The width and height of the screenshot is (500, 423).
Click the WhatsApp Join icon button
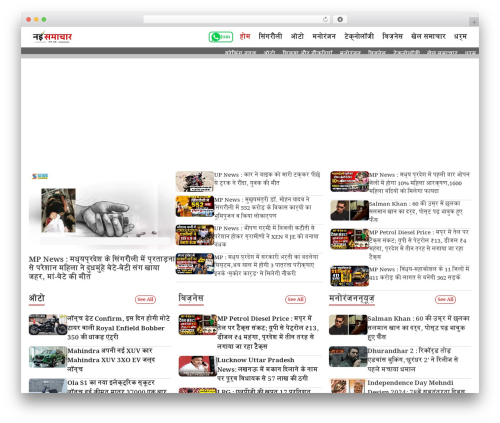(221, 37)
